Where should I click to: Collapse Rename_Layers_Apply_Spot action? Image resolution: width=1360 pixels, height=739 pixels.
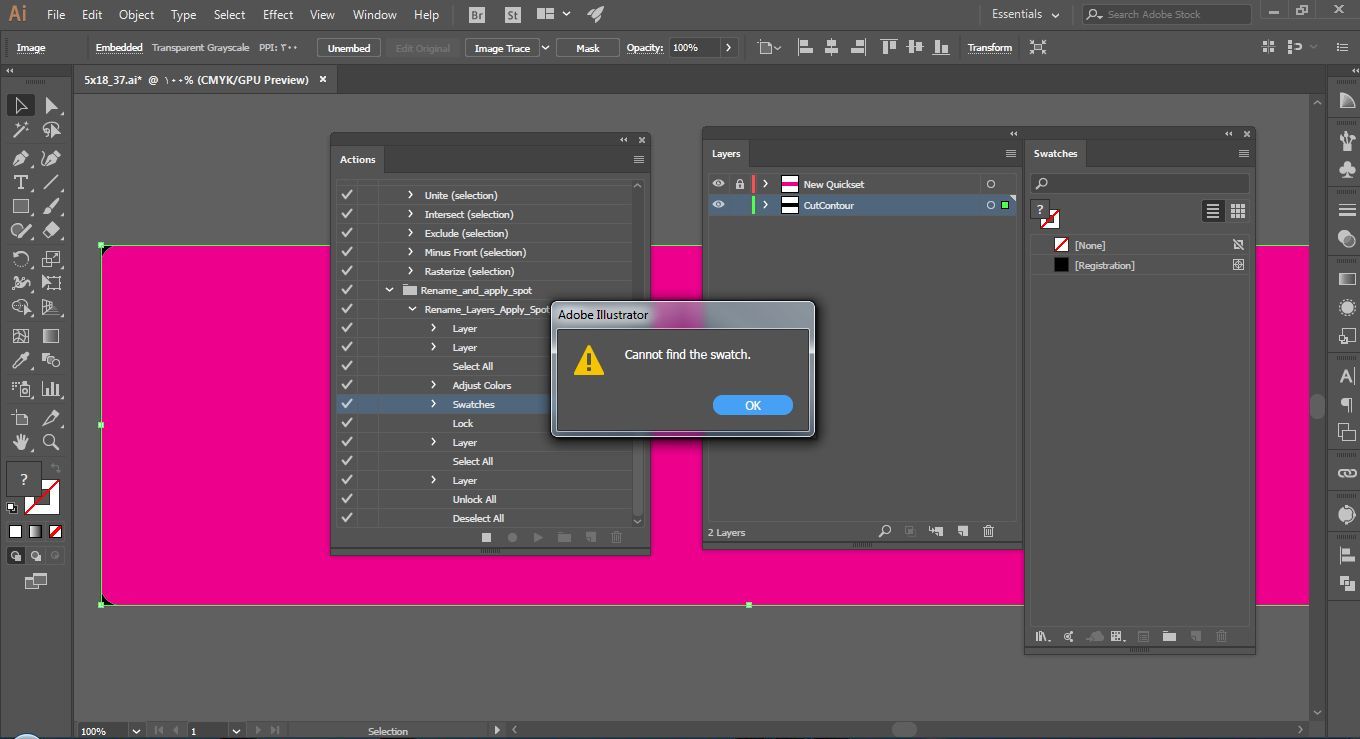412,309
